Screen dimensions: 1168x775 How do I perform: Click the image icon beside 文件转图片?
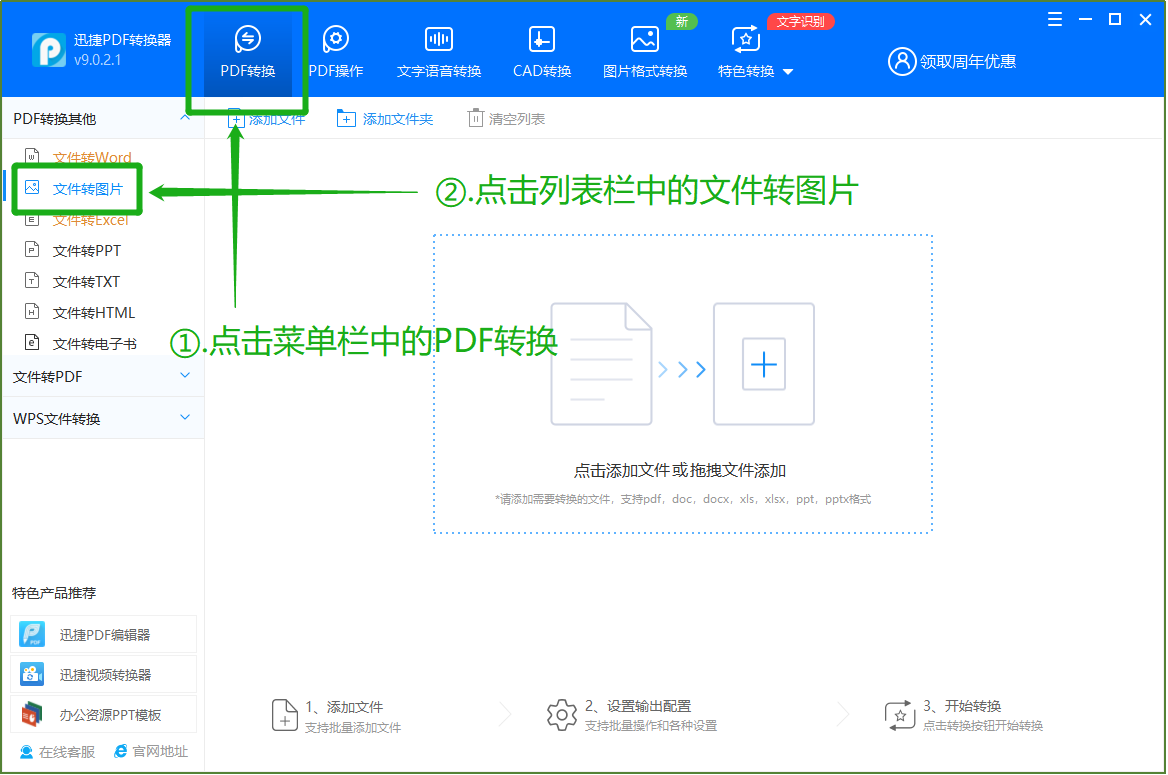click(32, 187)
